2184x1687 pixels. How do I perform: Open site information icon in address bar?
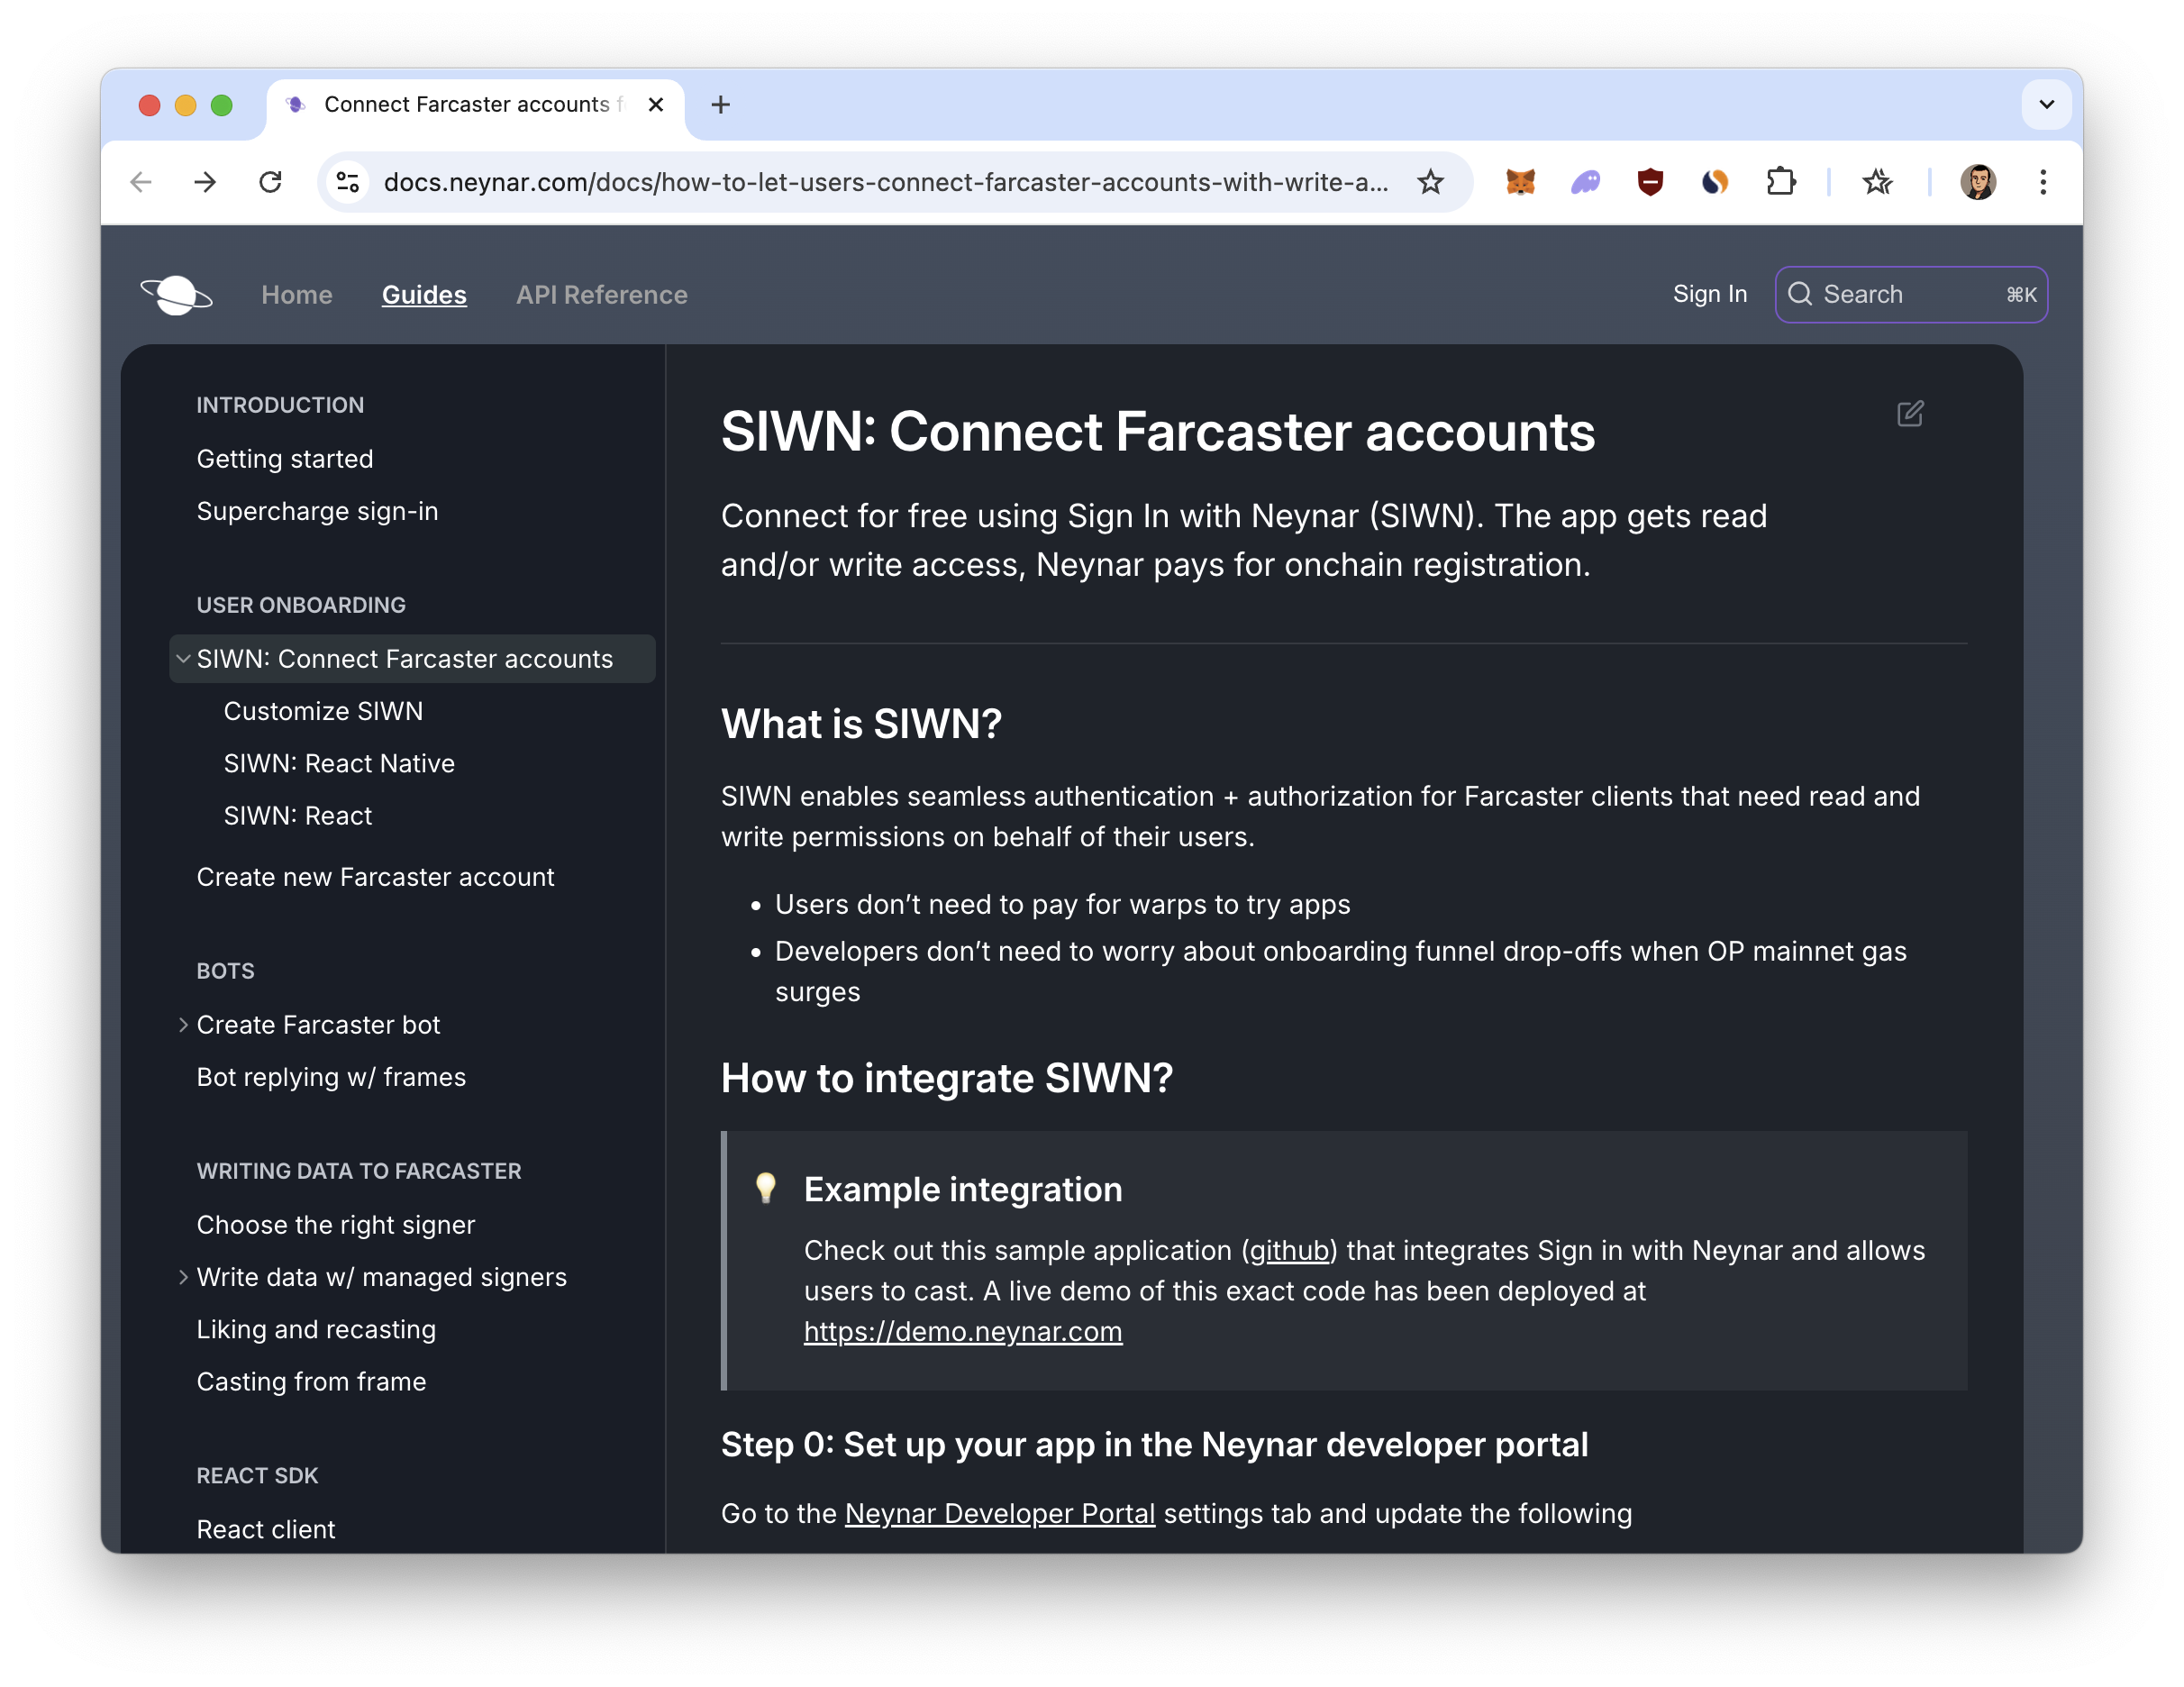(x=348, y=182)
